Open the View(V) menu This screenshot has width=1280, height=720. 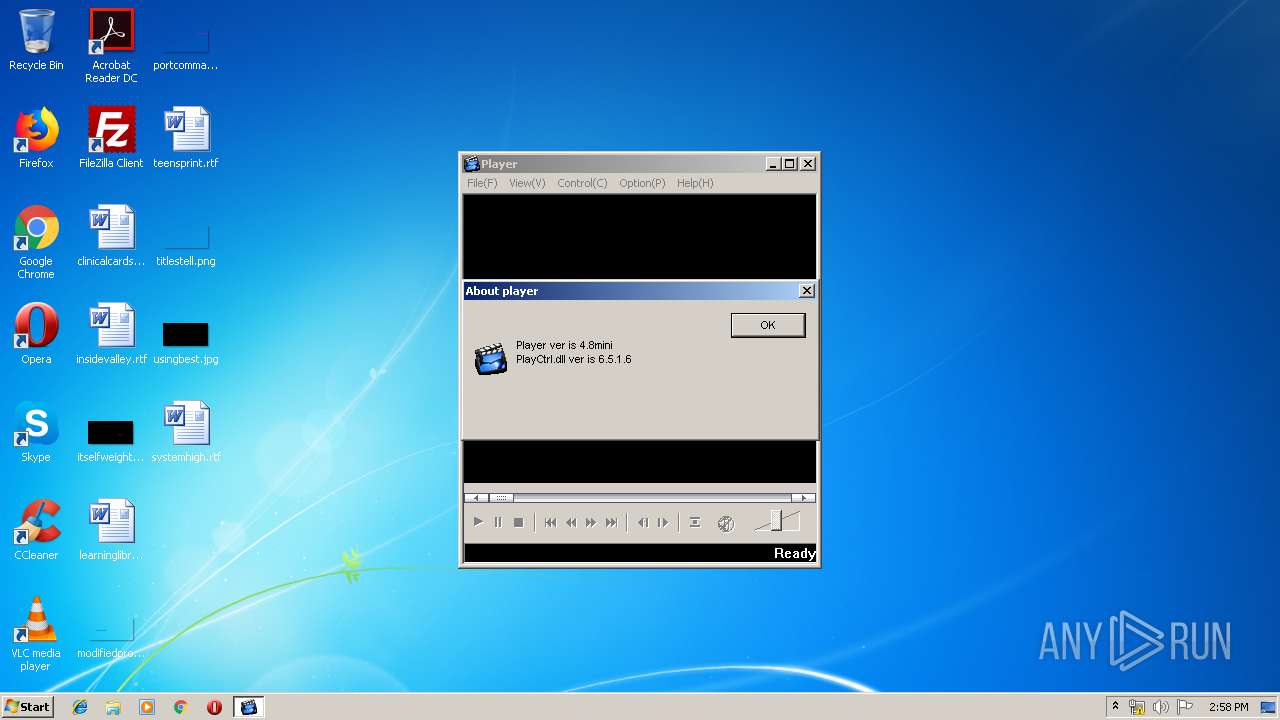pyautogui.click(x=527, y=183)
